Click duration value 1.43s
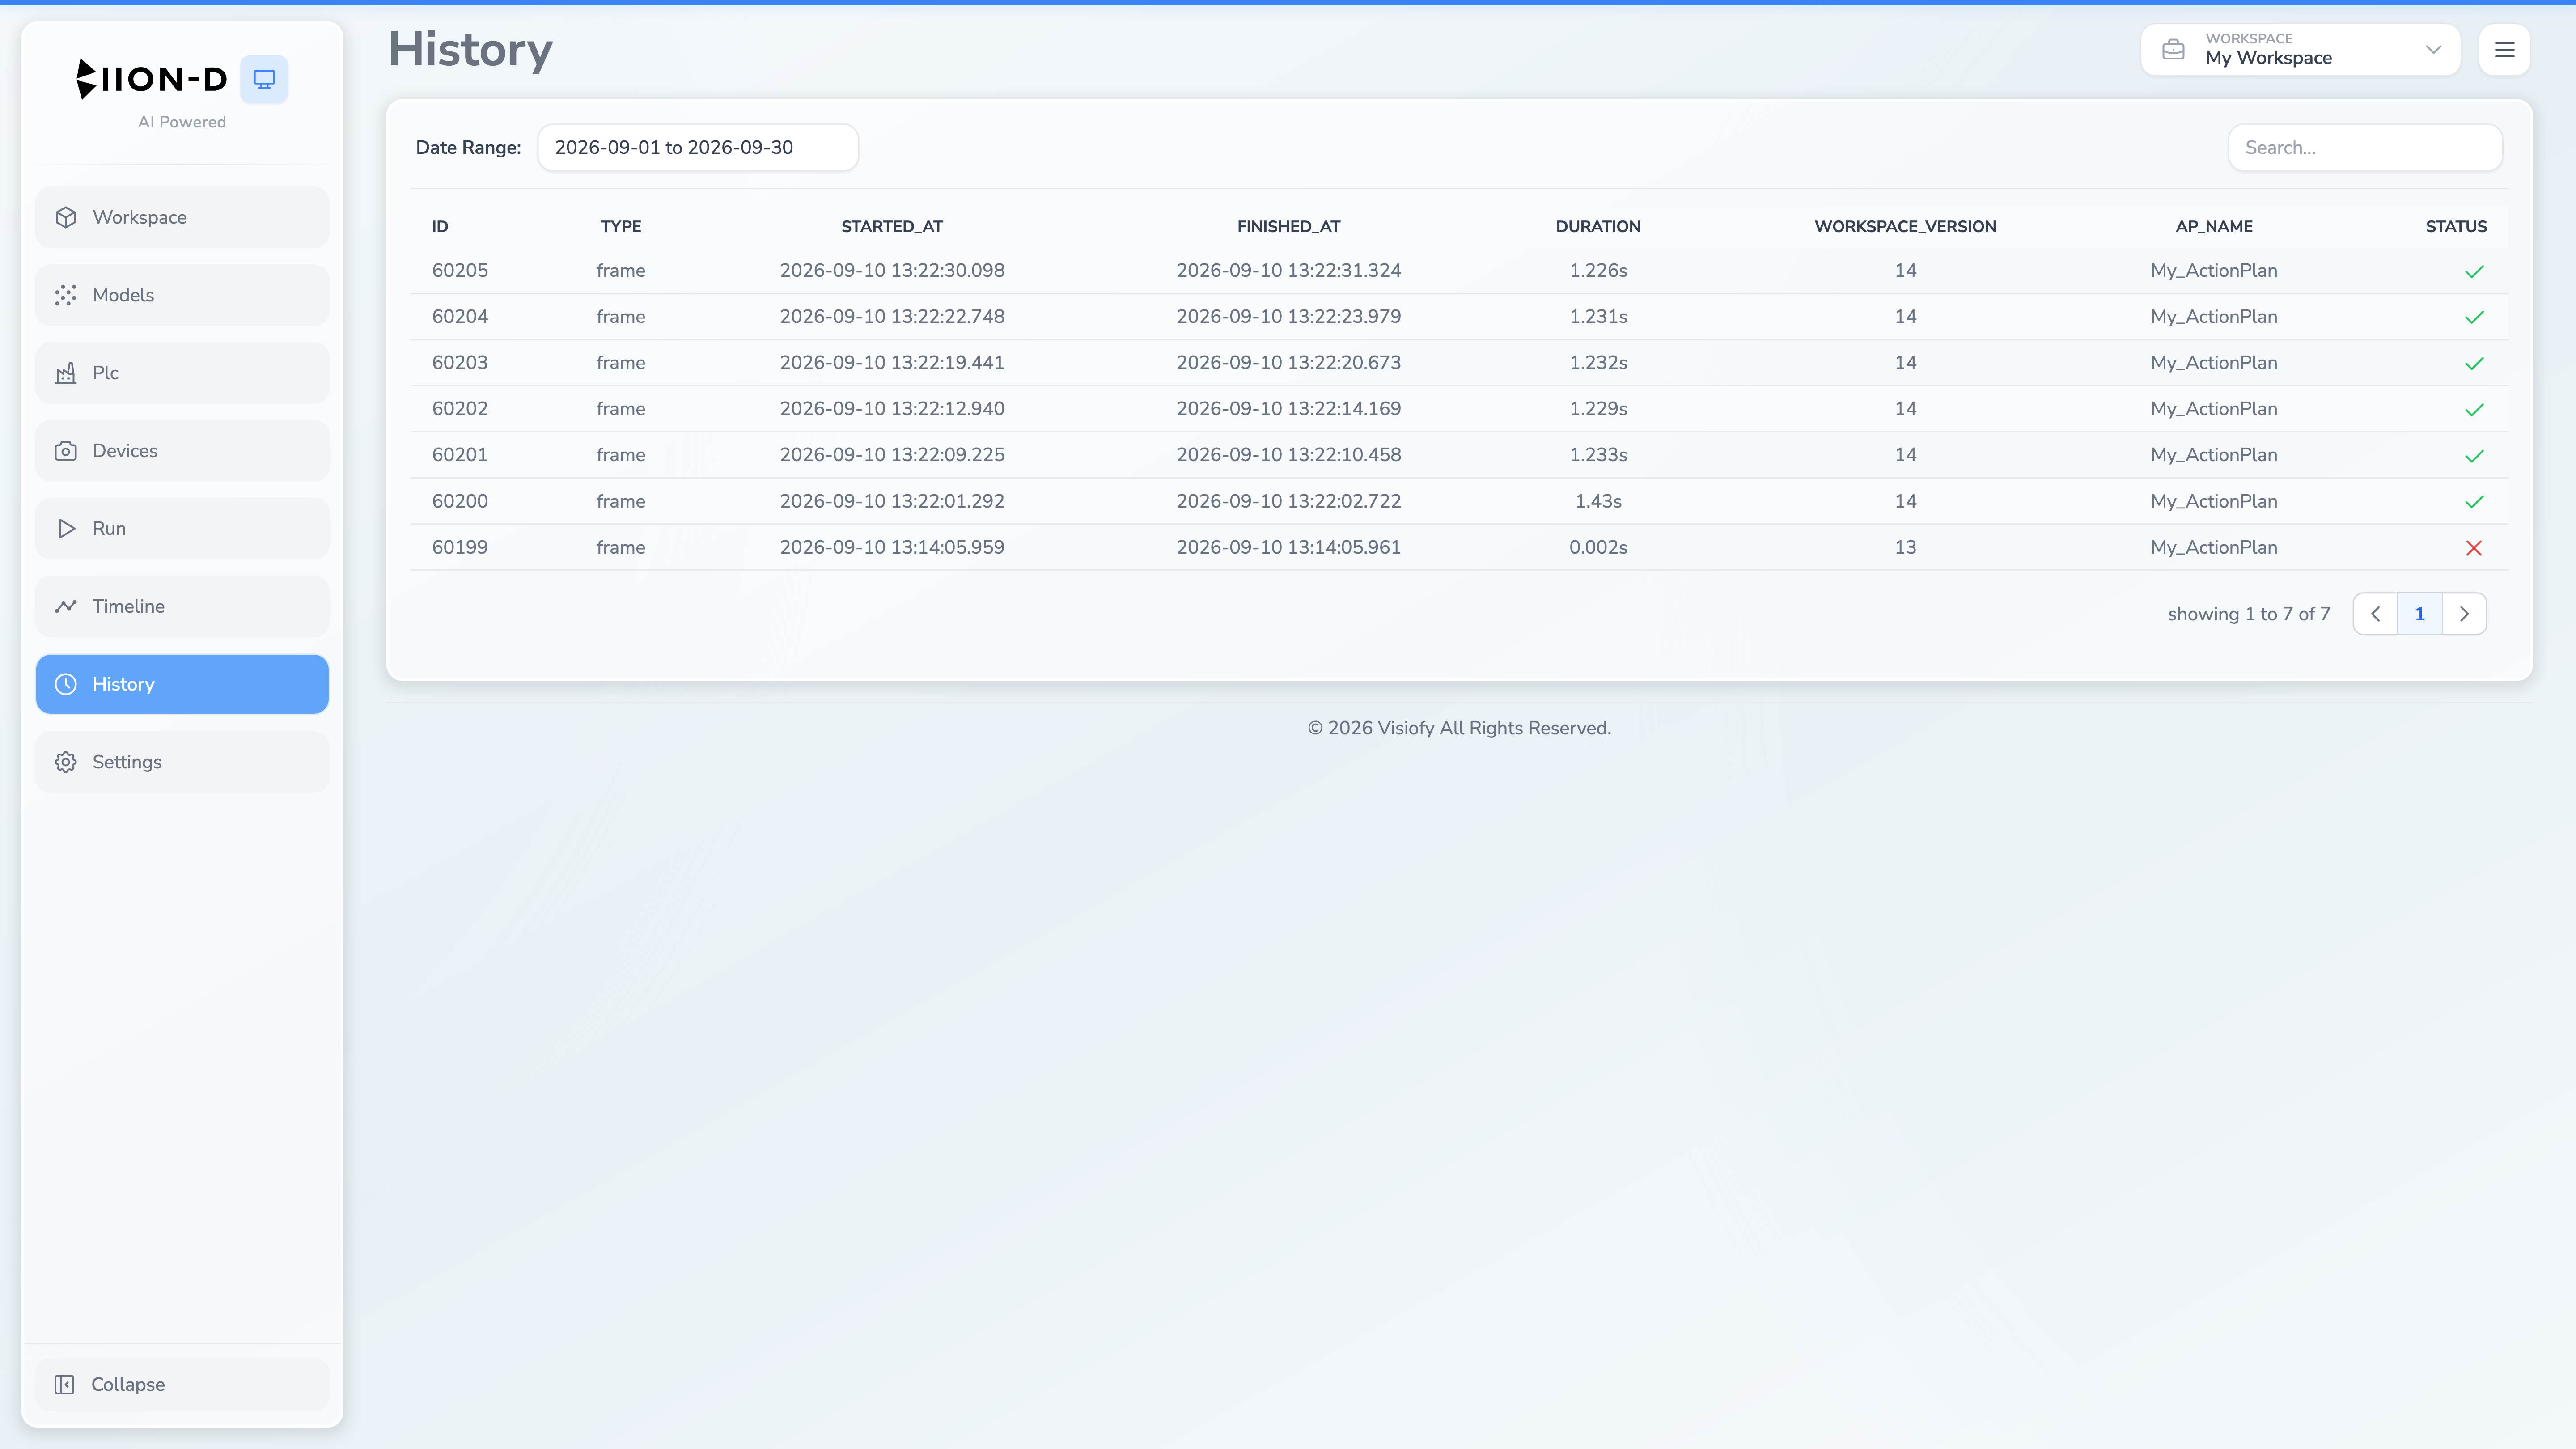Viewport: 2576px width, 1449px height. pyautogui.click(x=1598, y=502)
